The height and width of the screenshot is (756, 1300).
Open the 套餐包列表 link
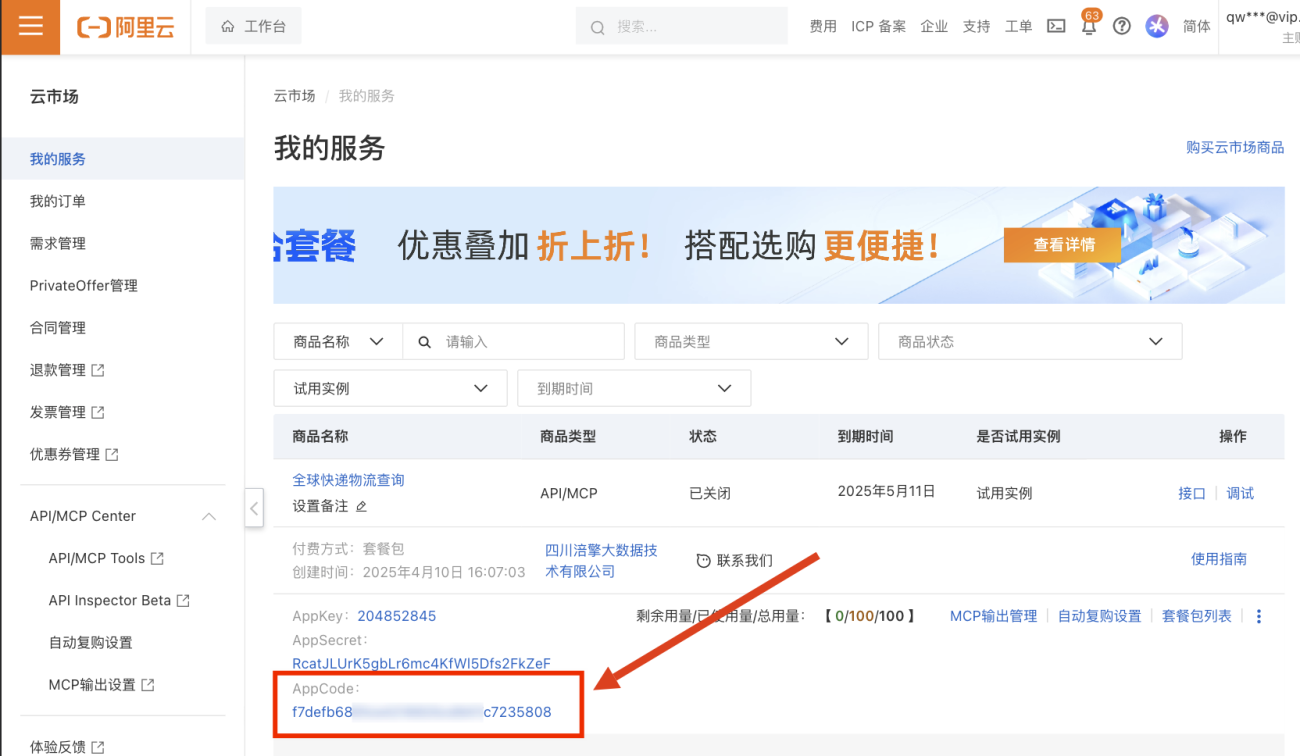[x=1197, y=616]
